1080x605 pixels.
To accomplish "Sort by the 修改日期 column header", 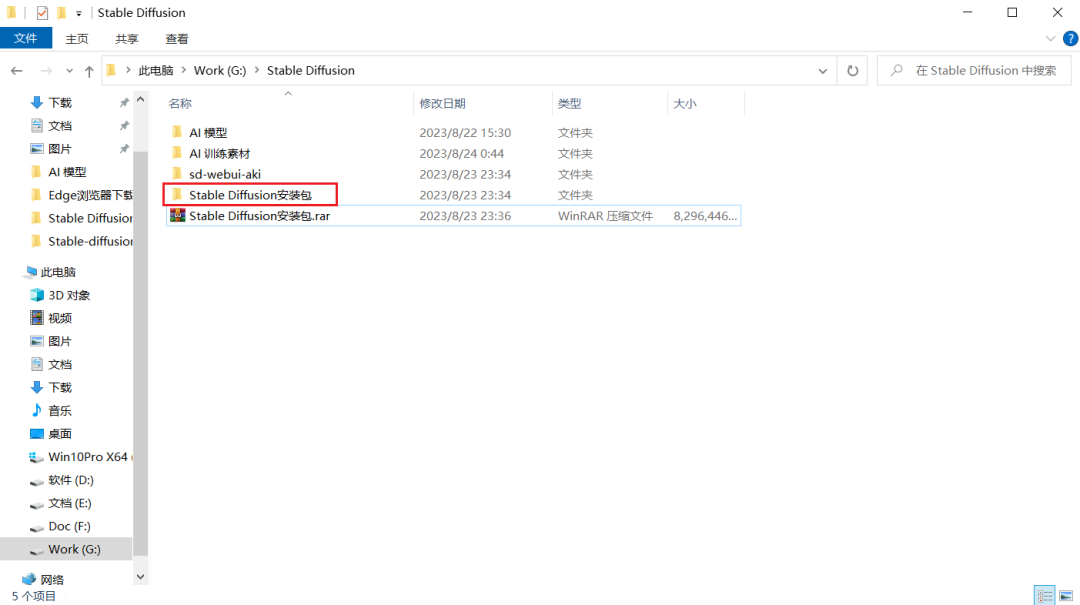I will pos(442,103).
